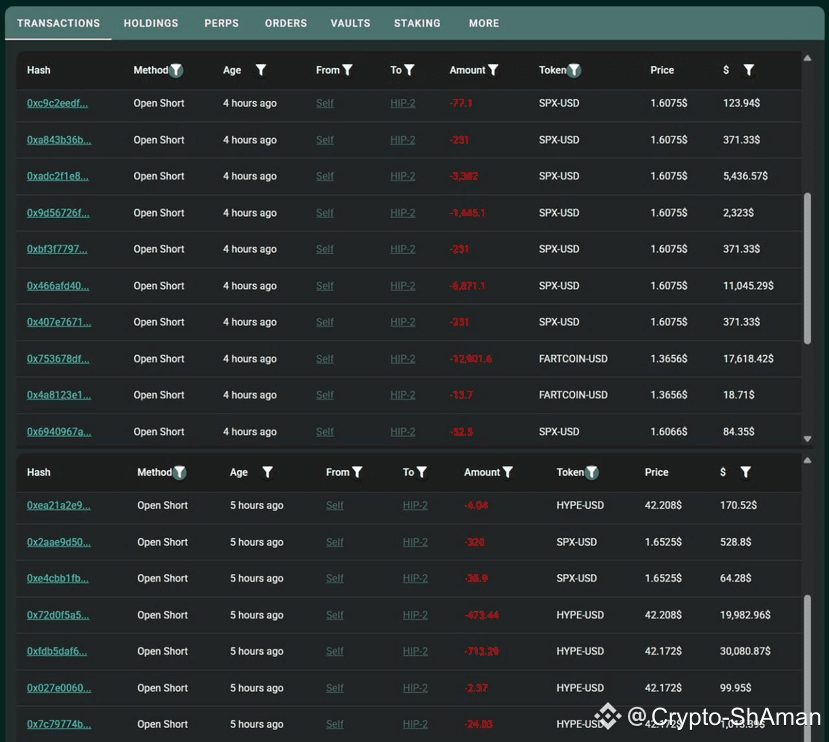Screen dimensions: 829x742
Task: Go to the Vaults tab
Action: click(351, 23)
